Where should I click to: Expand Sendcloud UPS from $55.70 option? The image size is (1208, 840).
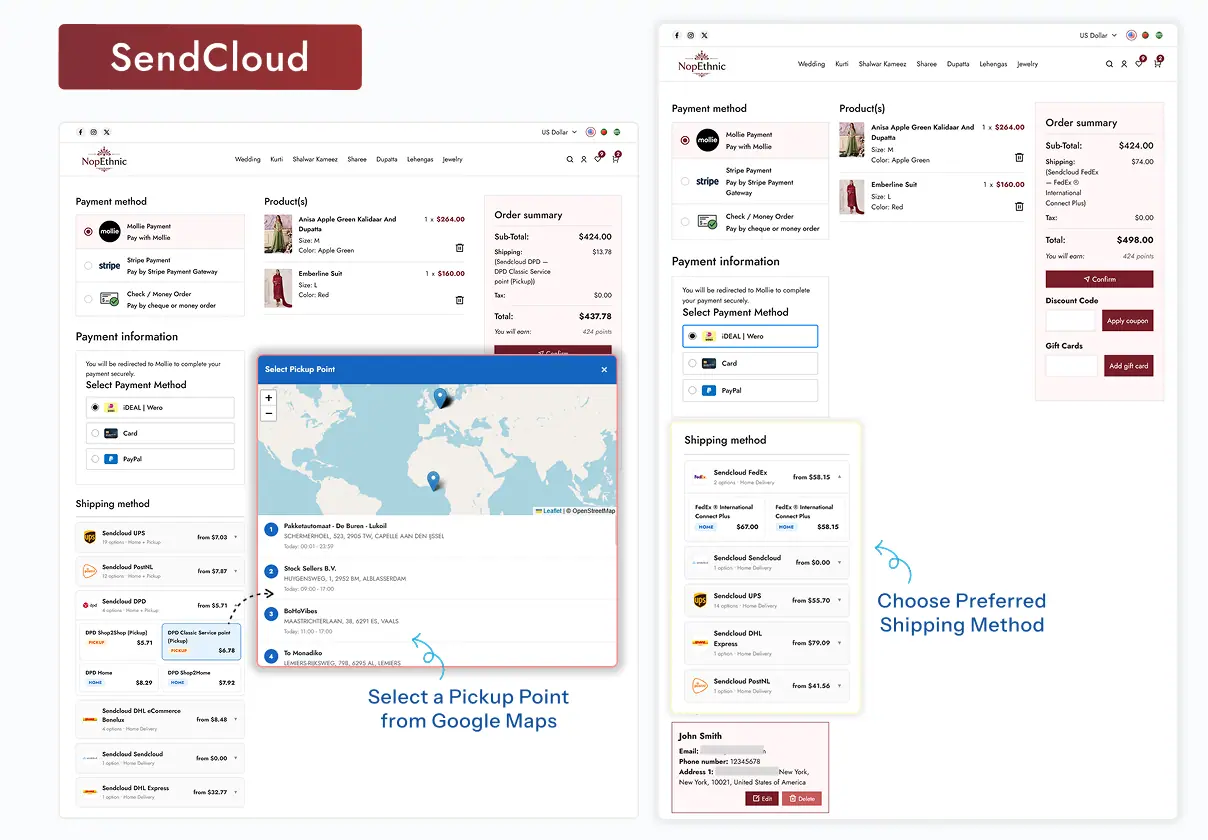[x=767, y=600]
